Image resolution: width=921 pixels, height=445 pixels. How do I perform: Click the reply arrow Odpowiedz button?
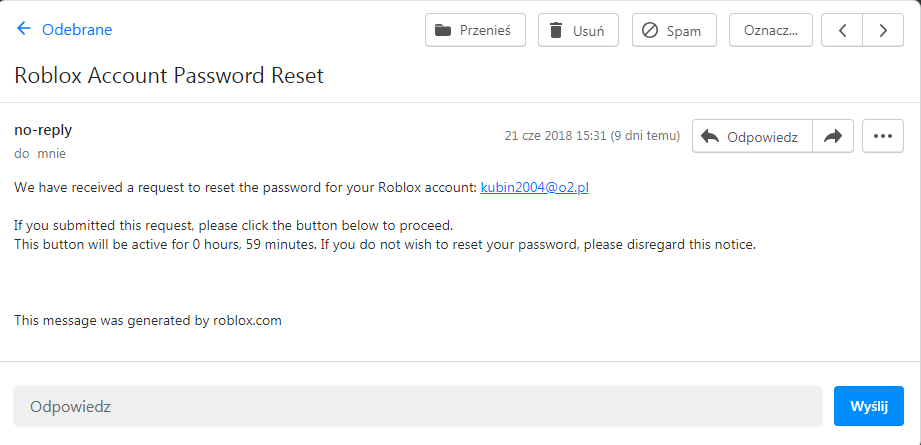(752, 137)
